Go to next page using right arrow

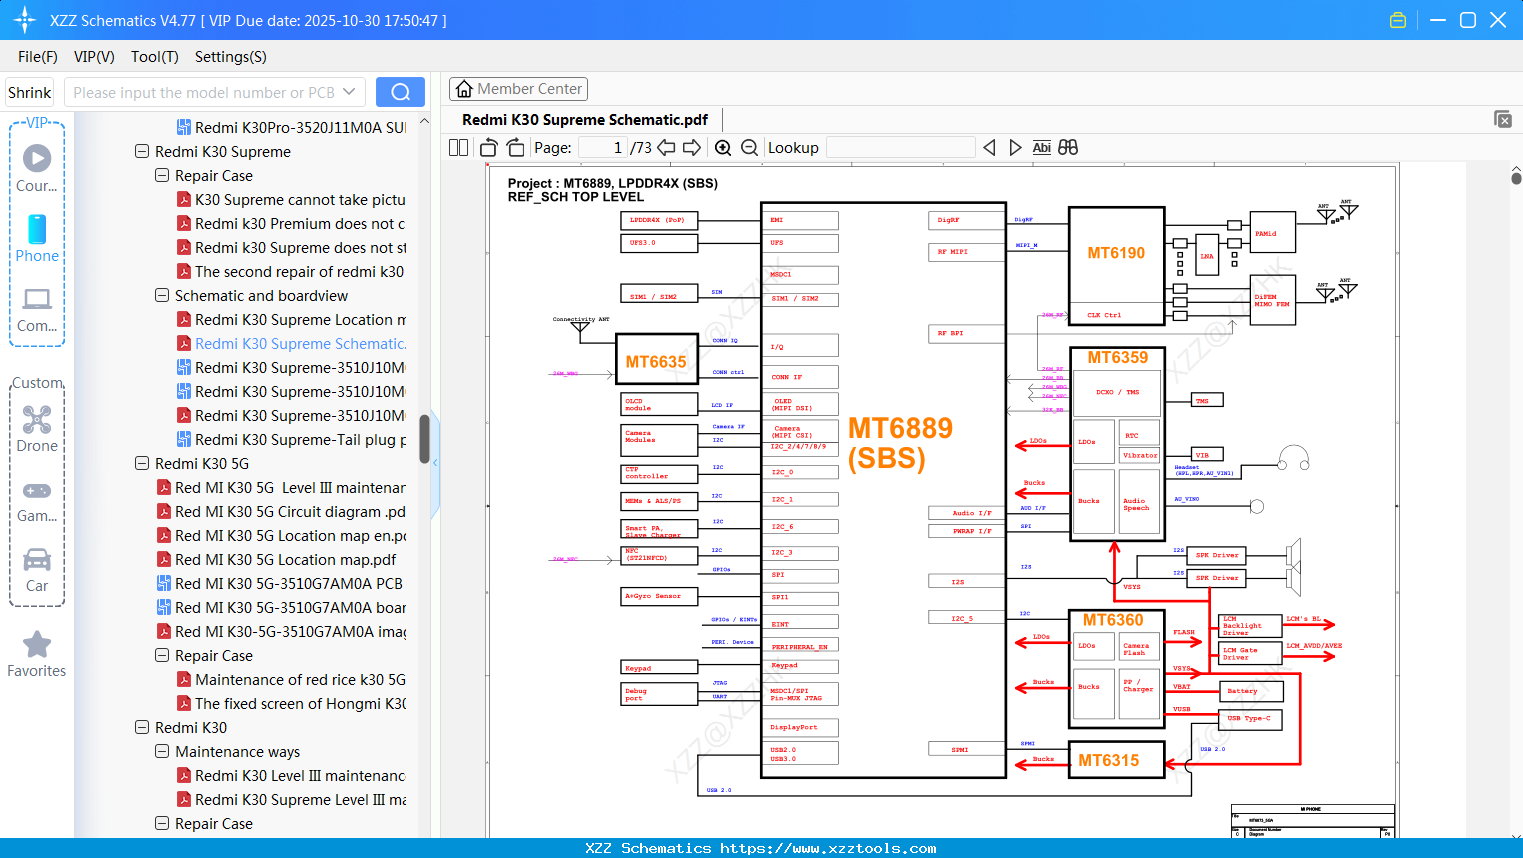(689, 147)
